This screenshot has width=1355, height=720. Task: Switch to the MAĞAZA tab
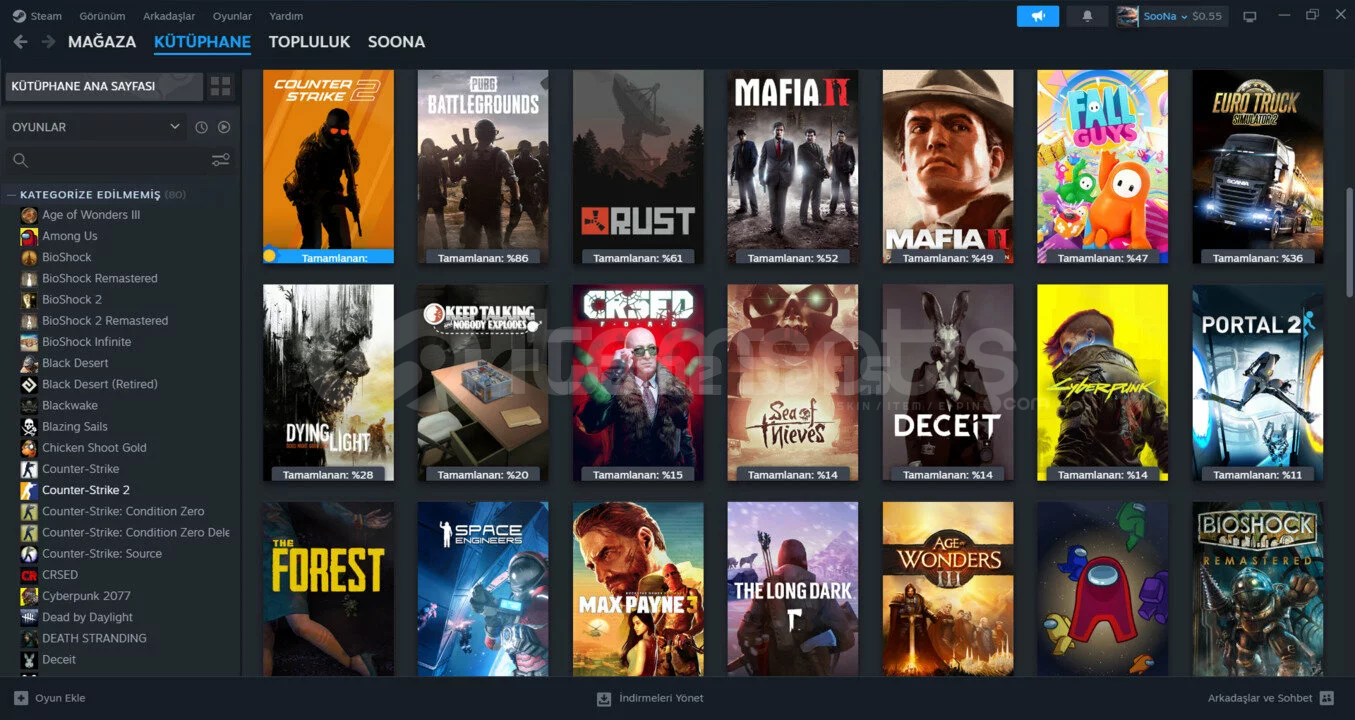pyautogui.click(x=102, y=42)
